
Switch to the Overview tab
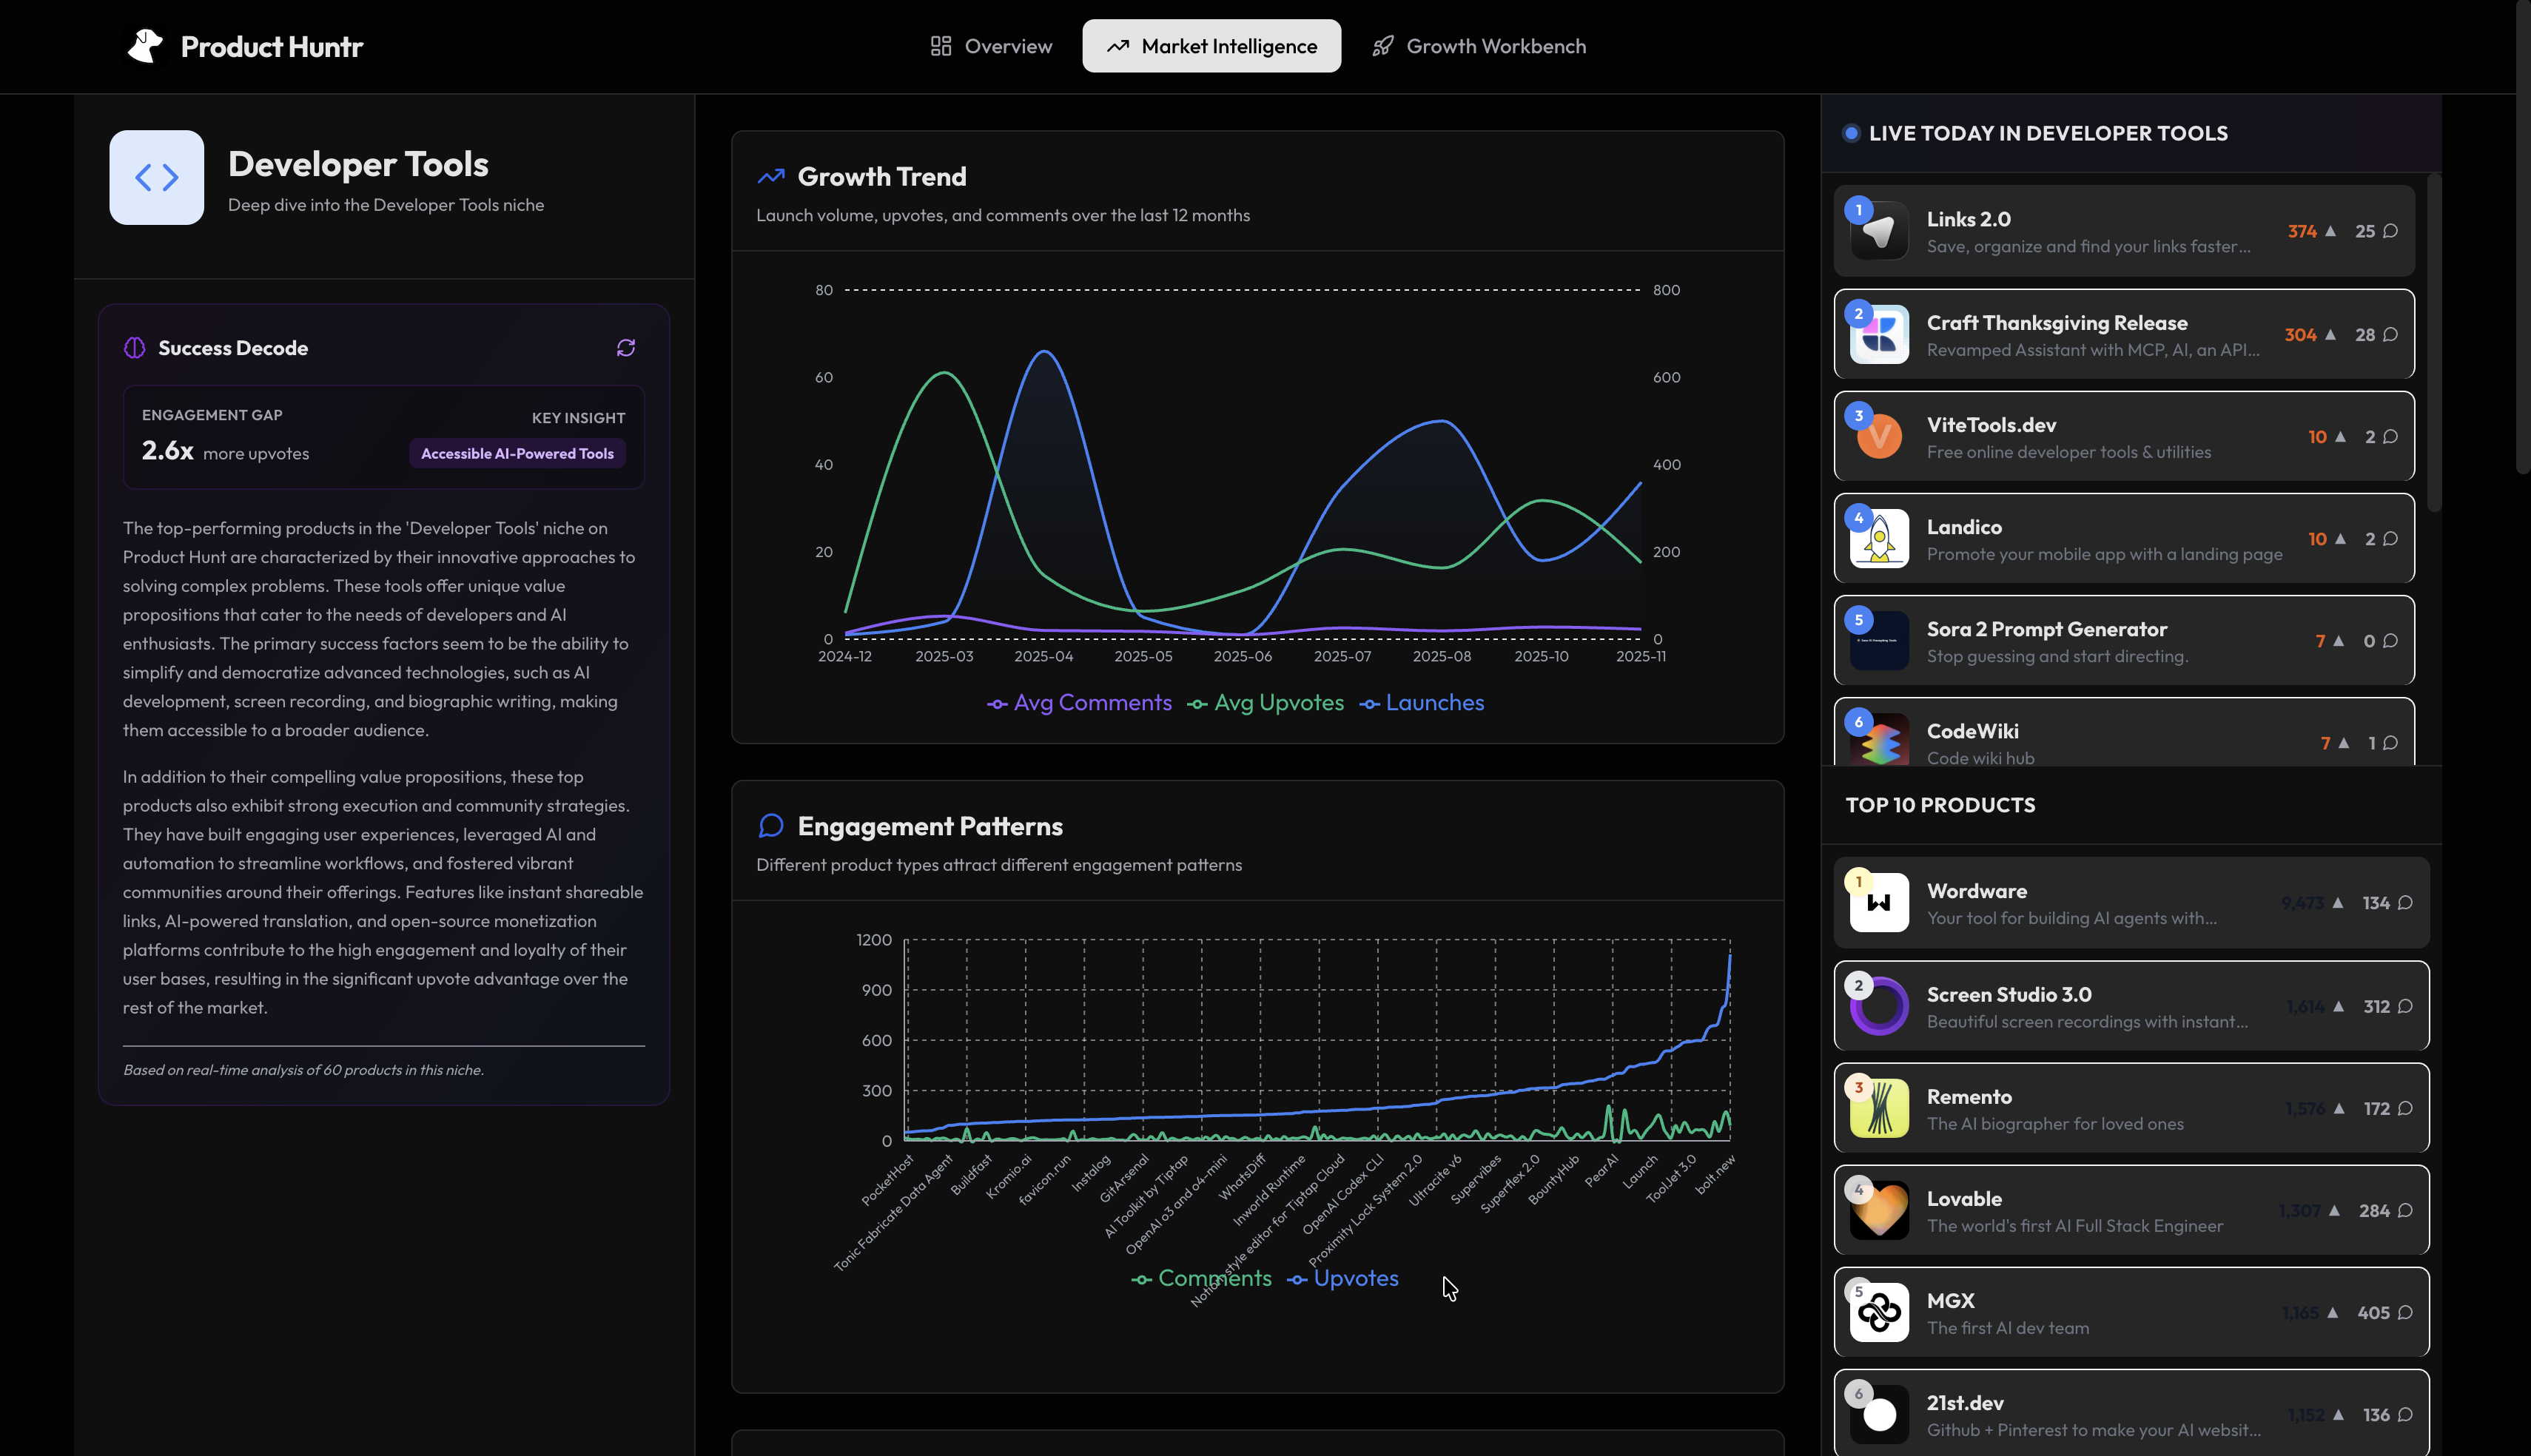990,46
